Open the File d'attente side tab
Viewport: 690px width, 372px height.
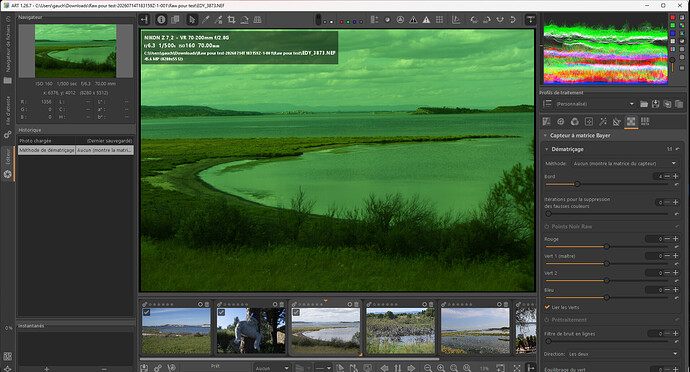(7, 117)
